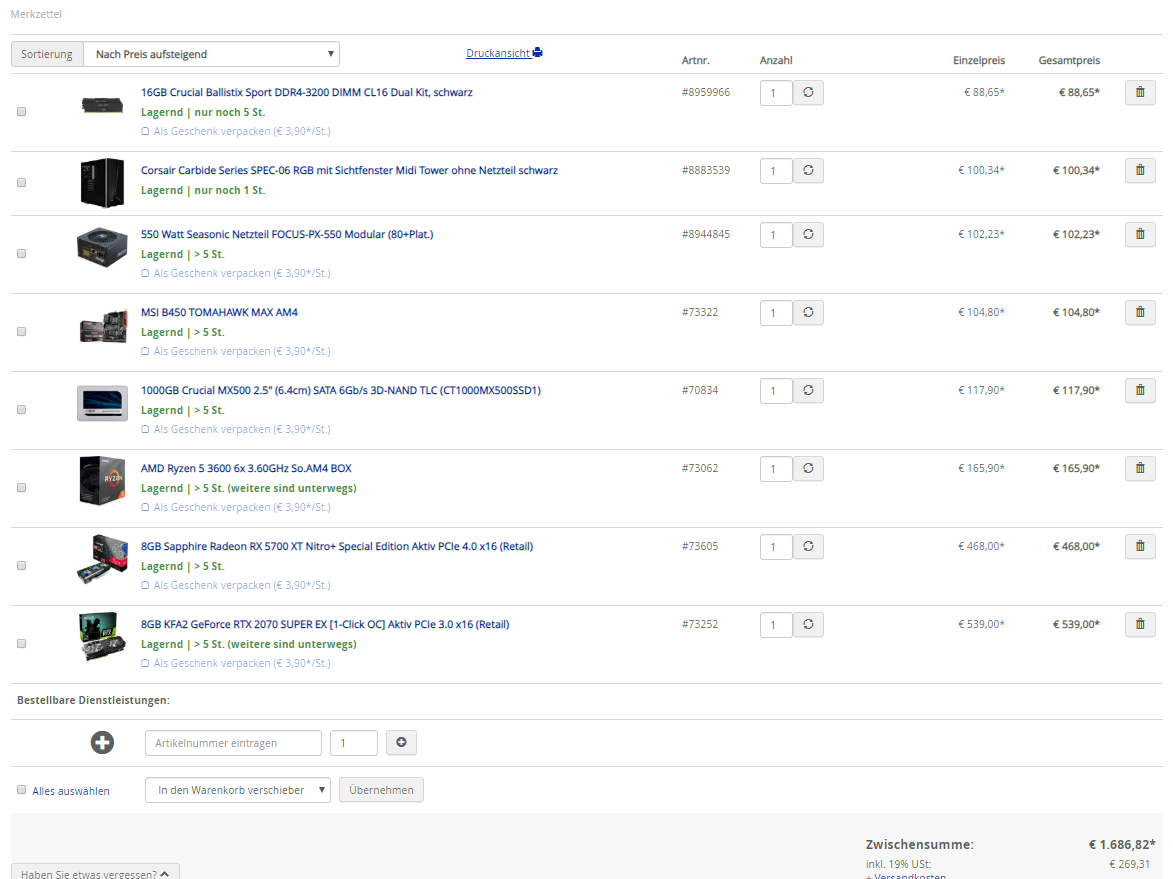Open the 1000GB Crucial MX500 product link
Screen dimensions: 1173x879
pyautogui.click(x=340, y=390)
